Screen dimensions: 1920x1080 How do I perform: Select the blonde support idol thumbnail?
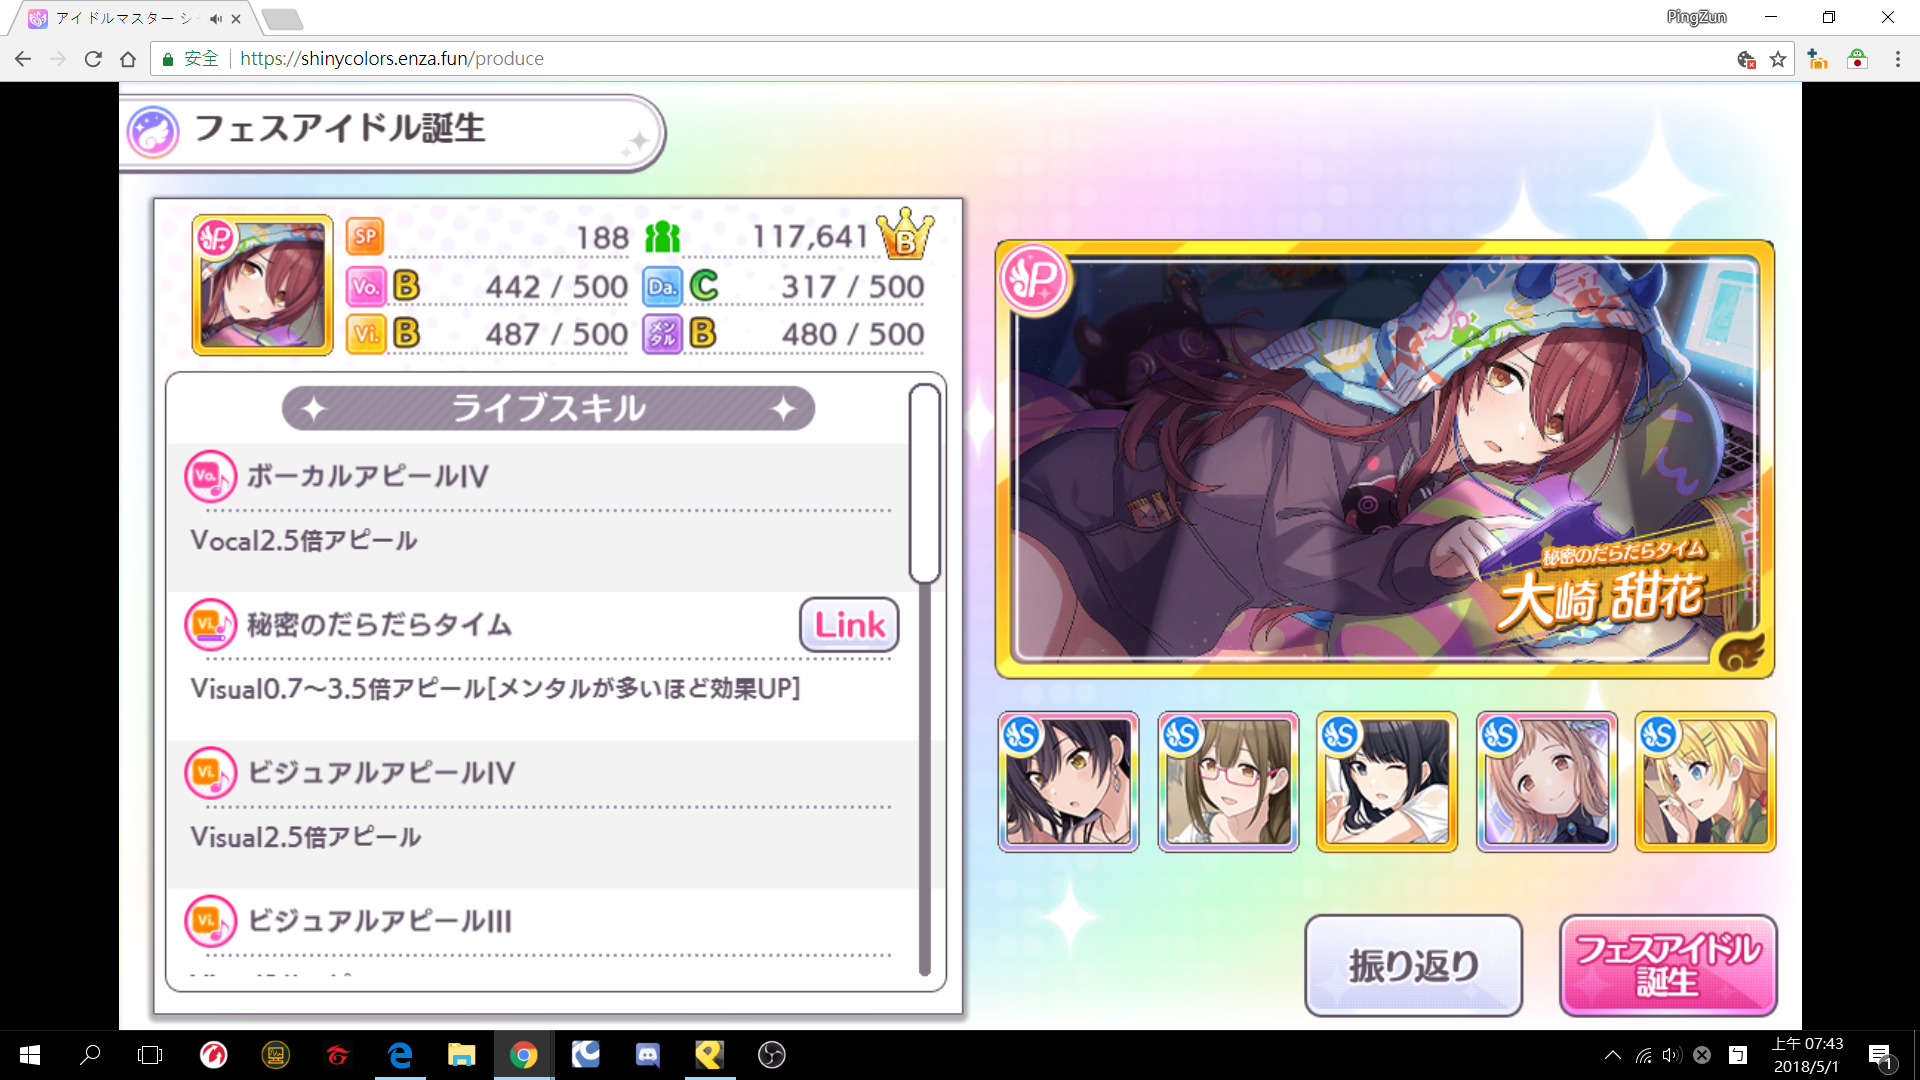(1705, 782)
